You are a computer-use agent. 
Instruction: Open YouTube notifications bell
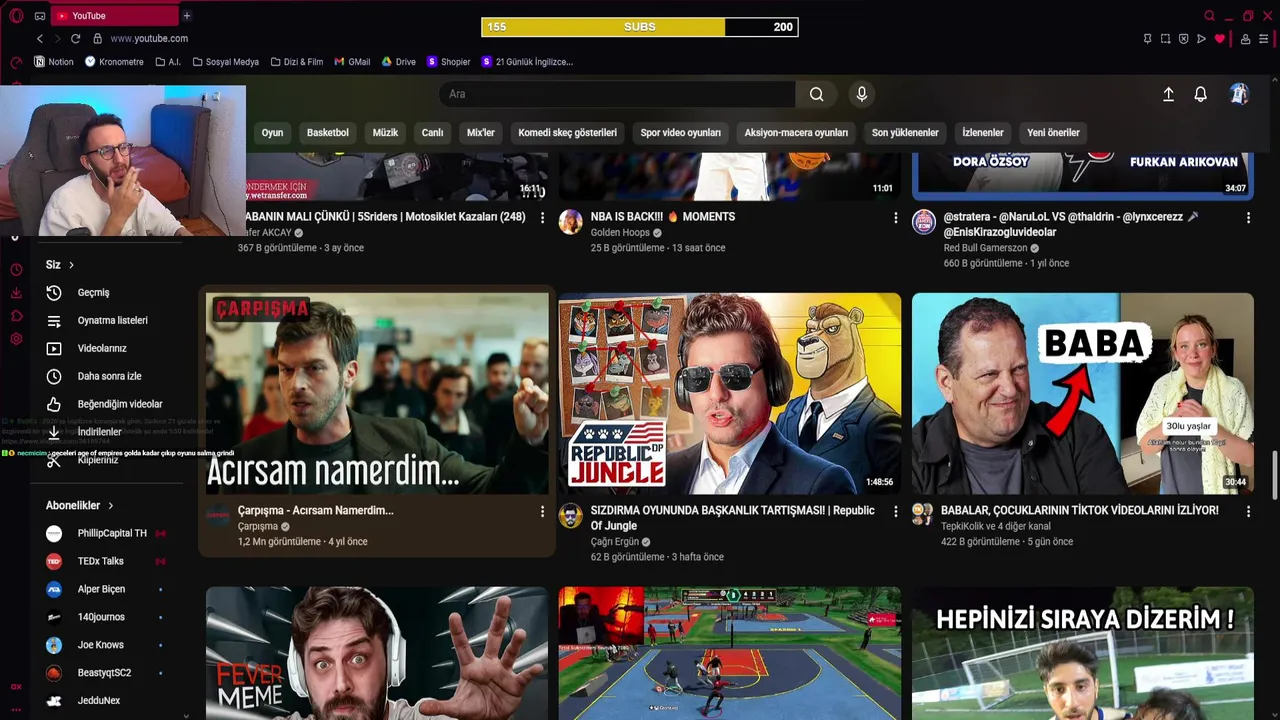tap(1201, 94)
